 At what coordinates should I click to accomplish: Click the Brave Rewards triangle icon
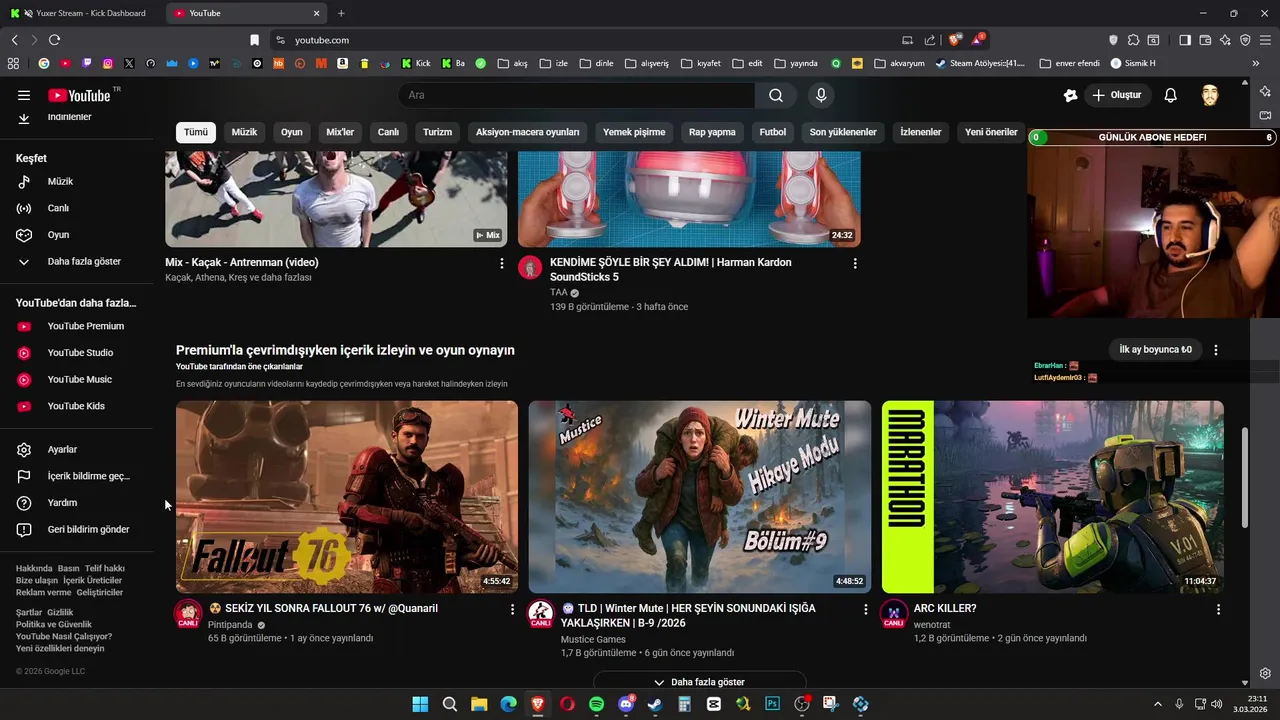point(978,40)
